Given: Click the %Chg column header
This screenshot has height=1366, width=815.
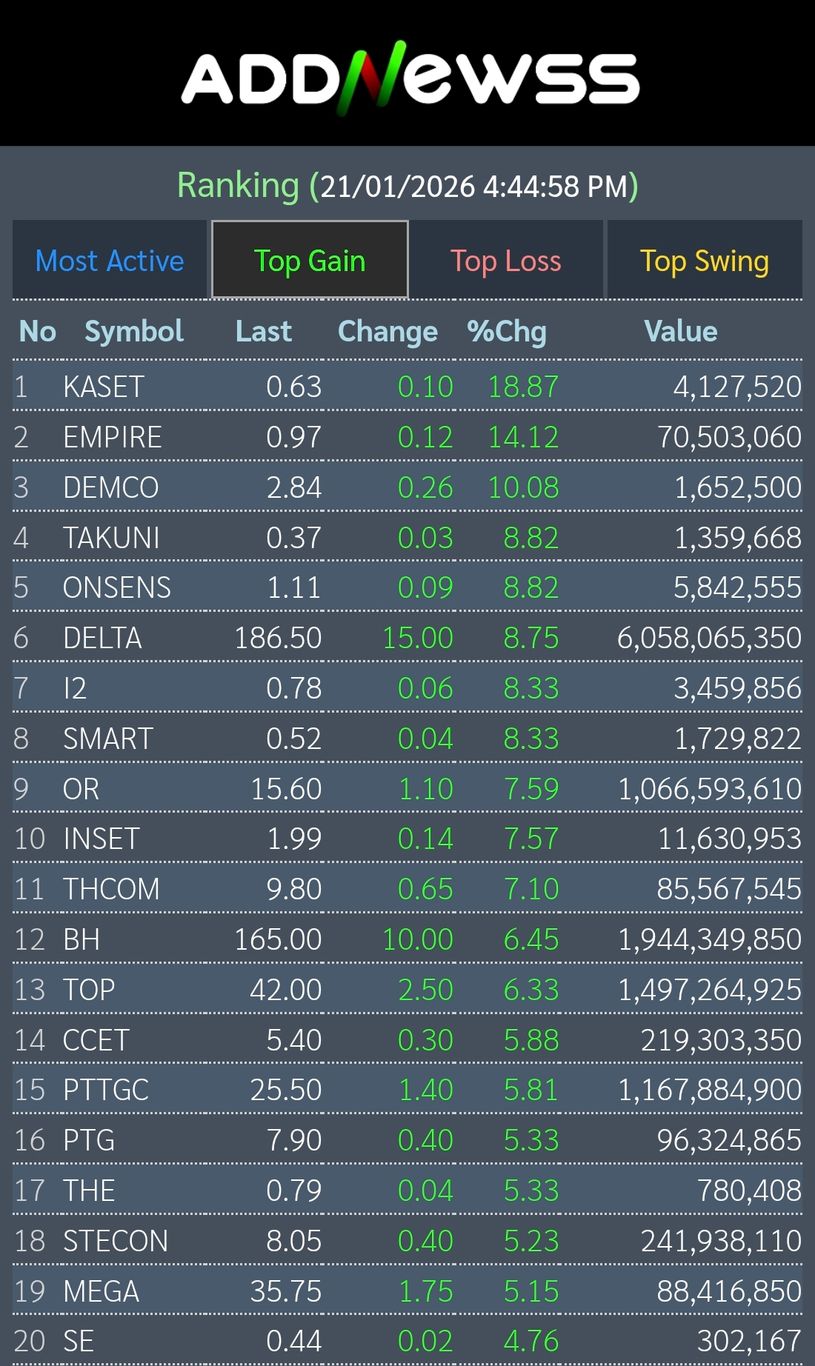Looking at the screenshot, I should point(507,331).
